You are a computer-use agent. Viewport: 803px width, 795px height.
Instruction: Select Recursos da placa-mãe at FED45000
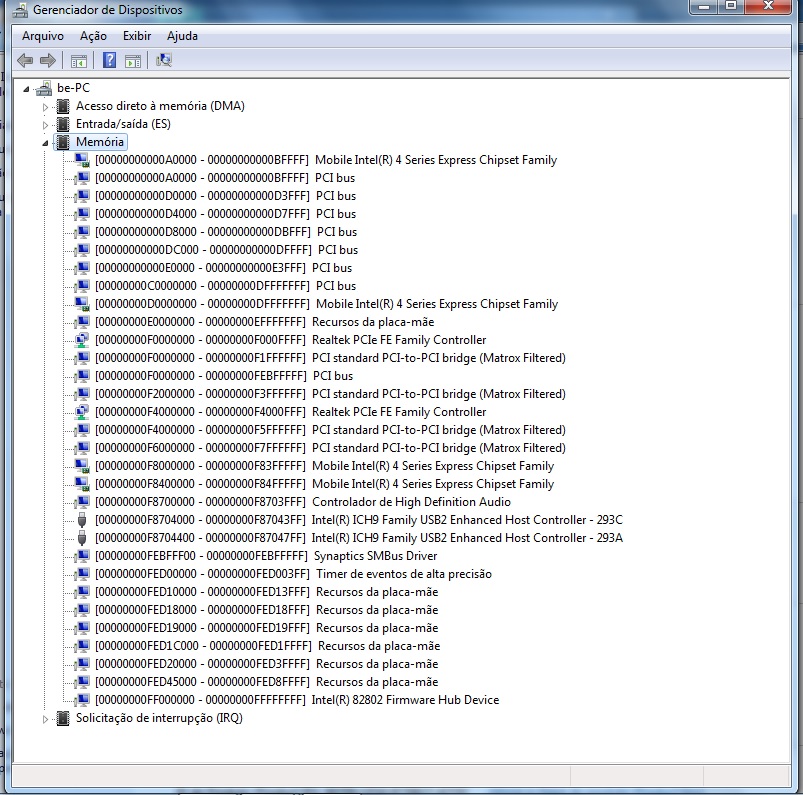tap(267, 682)
